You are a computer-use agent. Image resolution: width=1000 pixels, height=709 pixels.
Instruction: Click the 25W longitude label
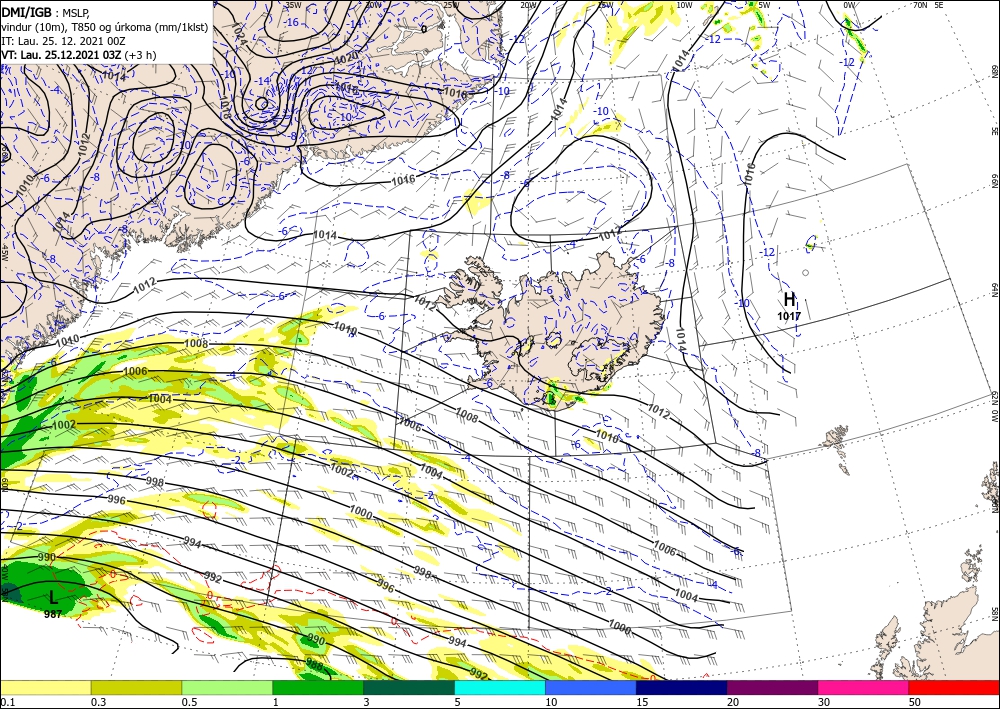point(450,5)
